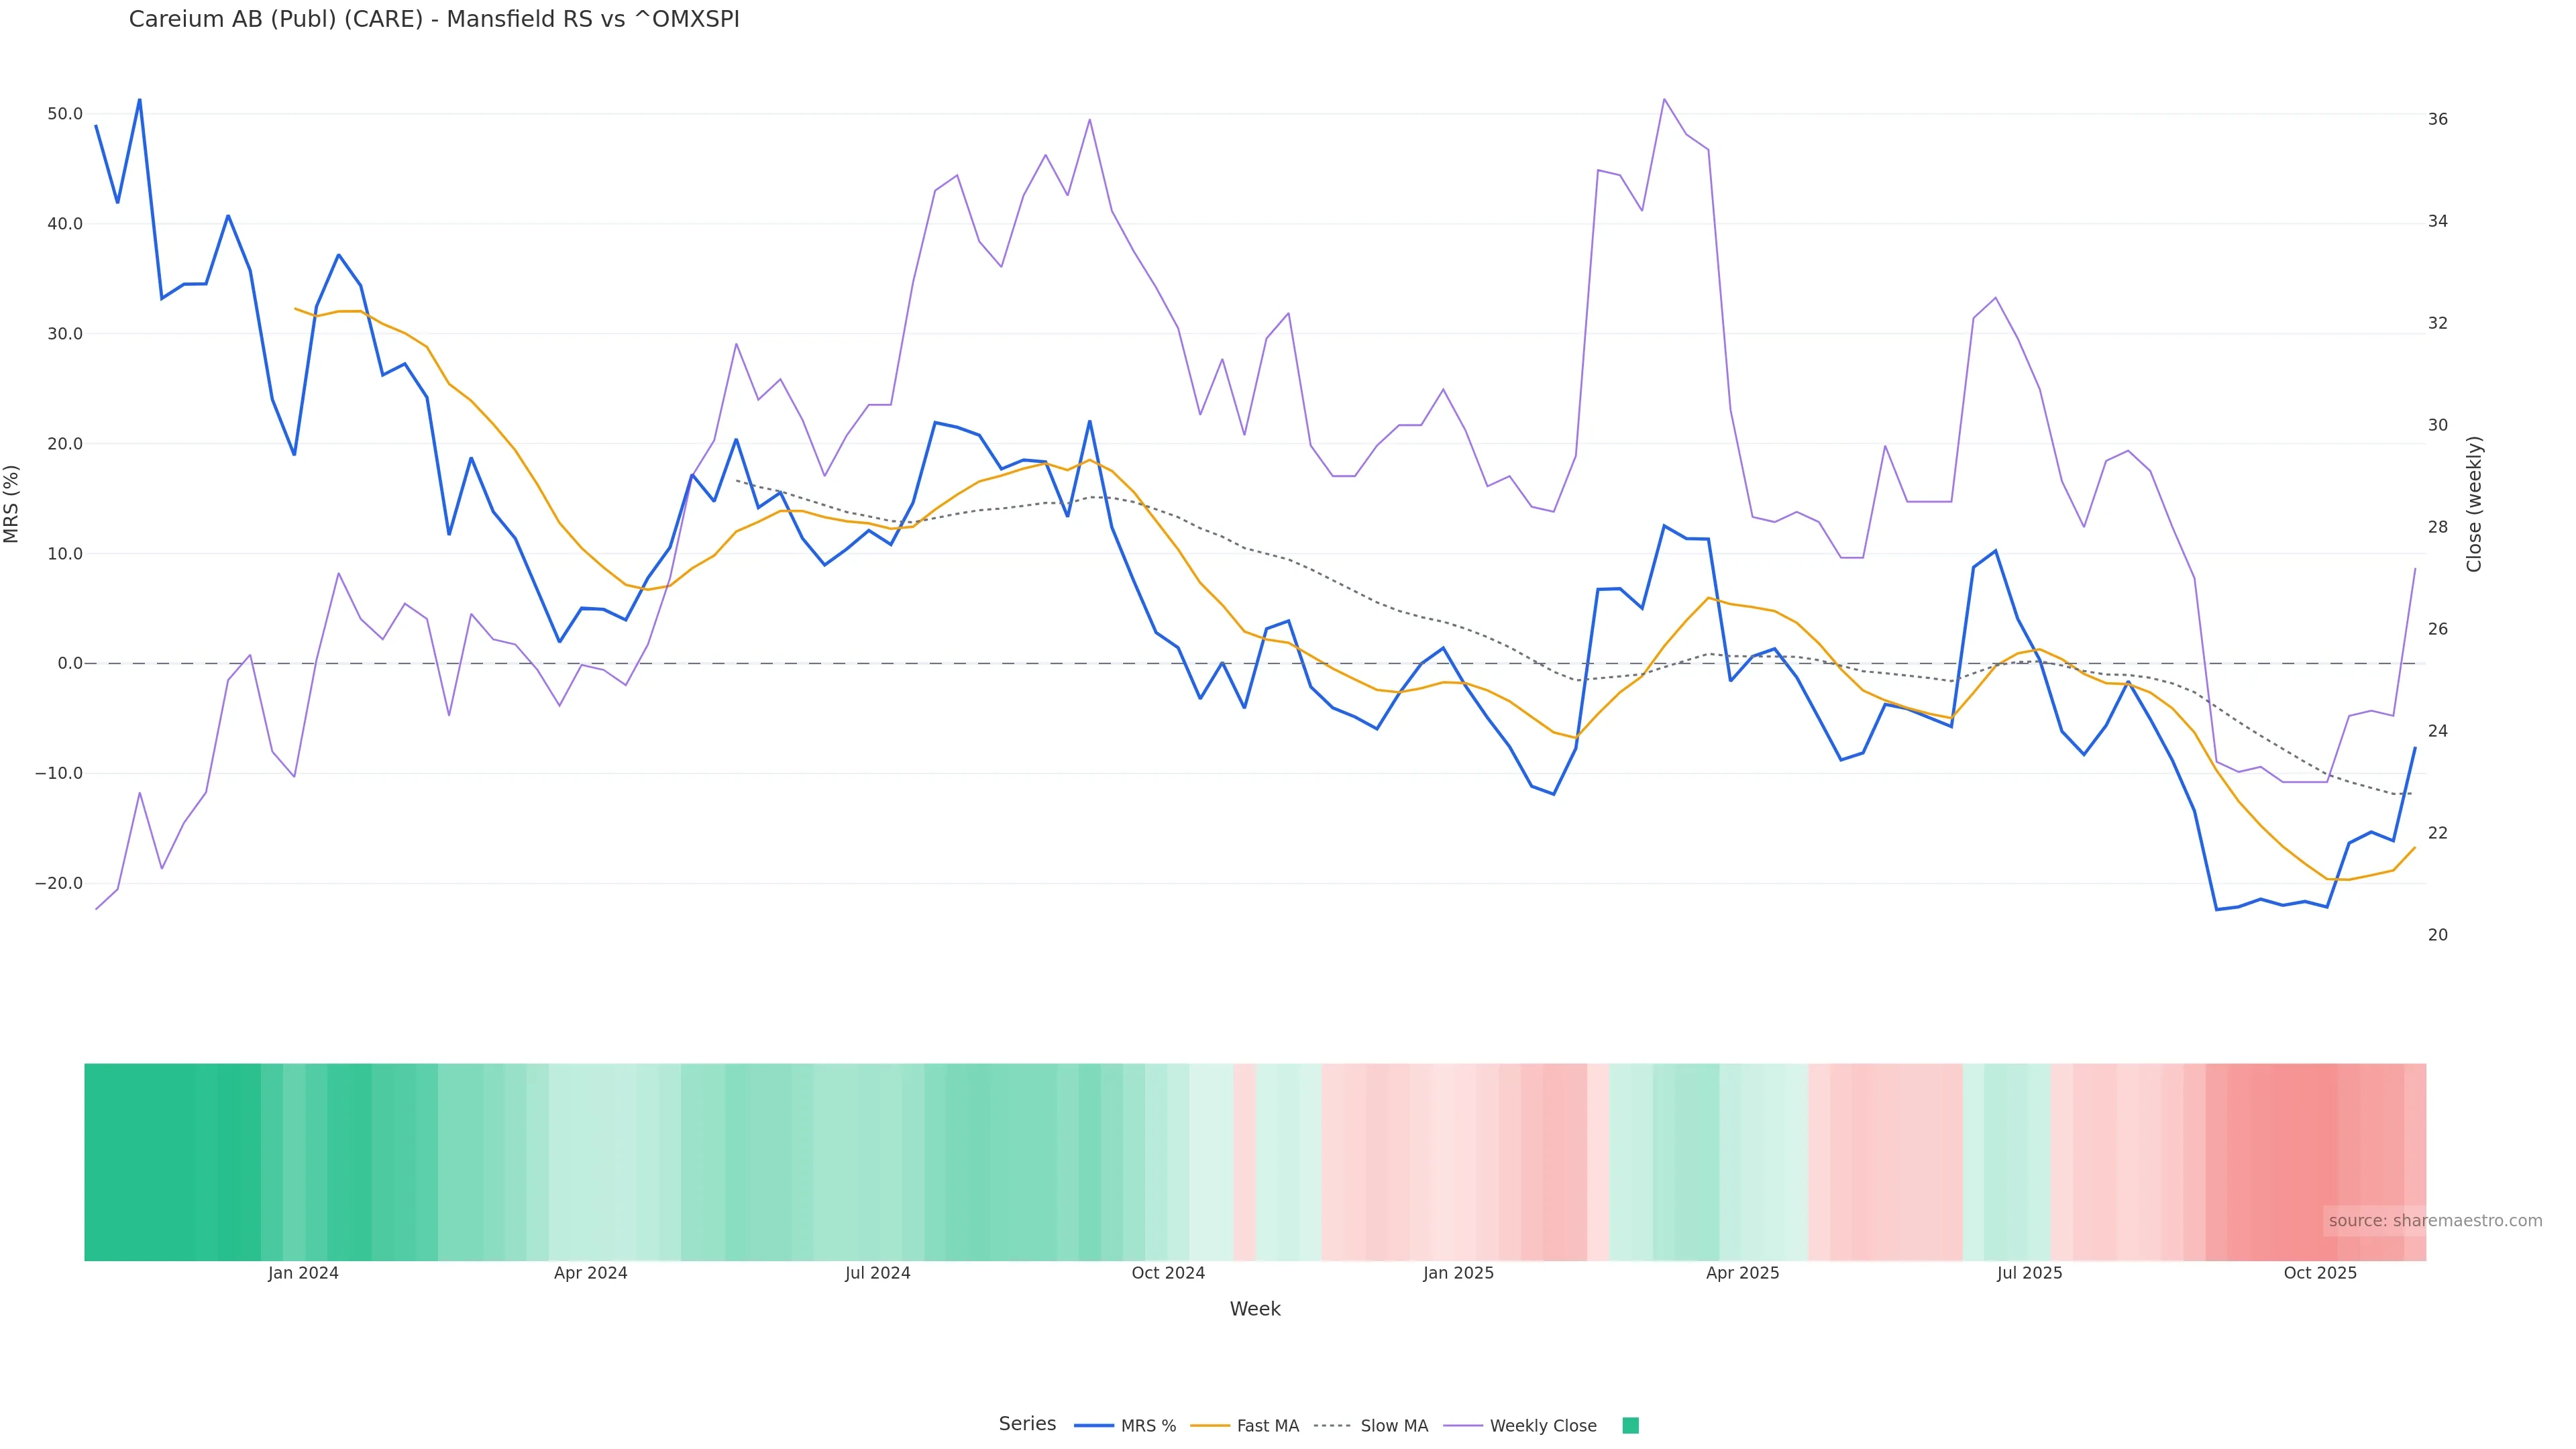This screenshot has width=2576, height=1449.
Task: Click the Jul 2024 axis tick
Action: click(877, 1273)
